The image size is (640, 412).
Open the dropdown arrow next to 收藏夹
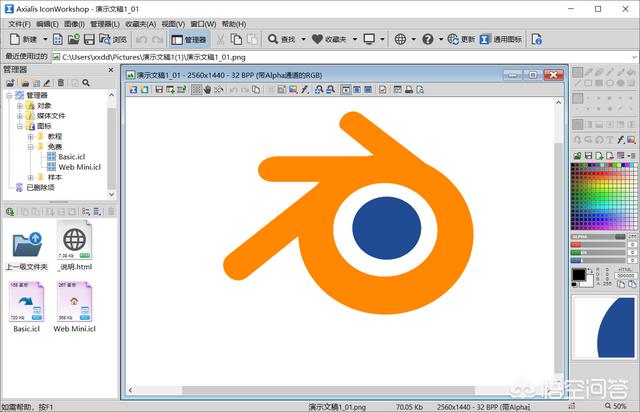pyautogui.click(x=355, y=39)
